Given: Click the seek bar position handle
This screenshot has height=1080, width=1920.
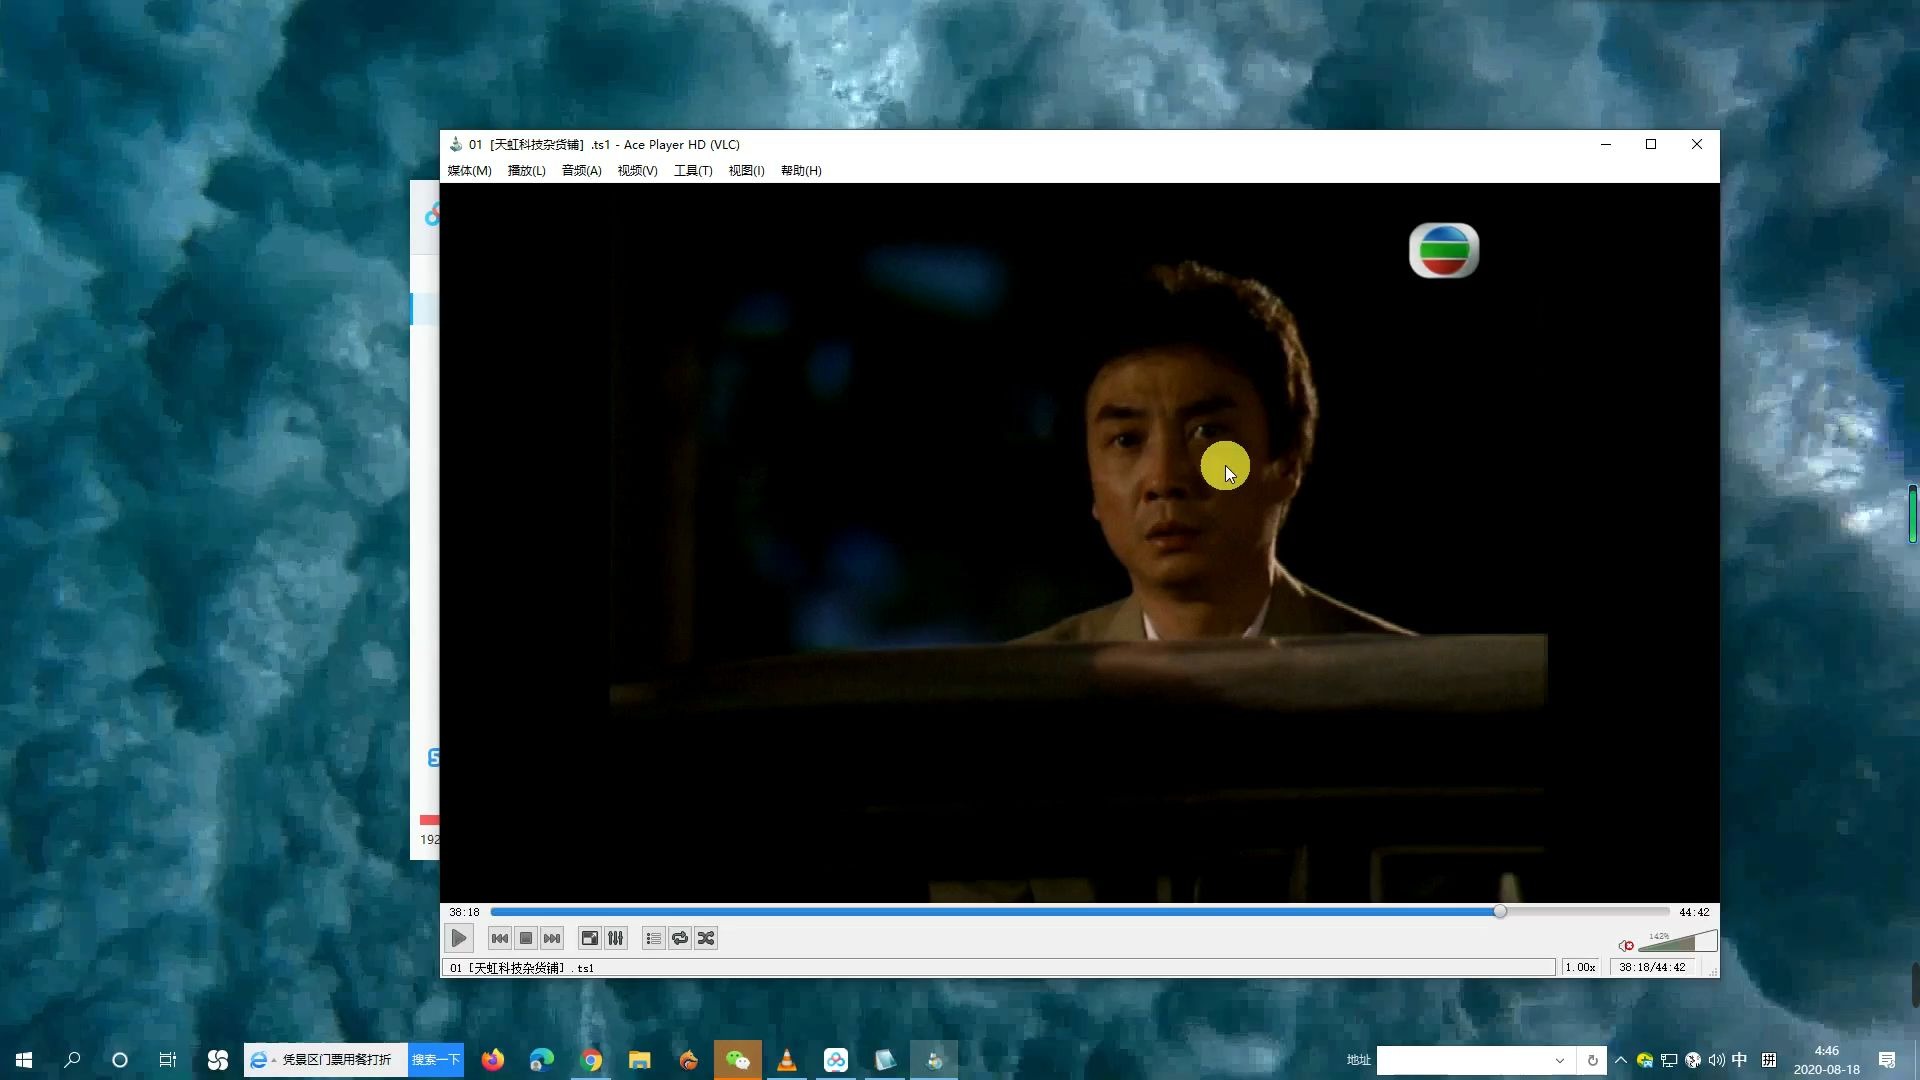Looking at the screenshot, I should click(x=1500, y=912).
